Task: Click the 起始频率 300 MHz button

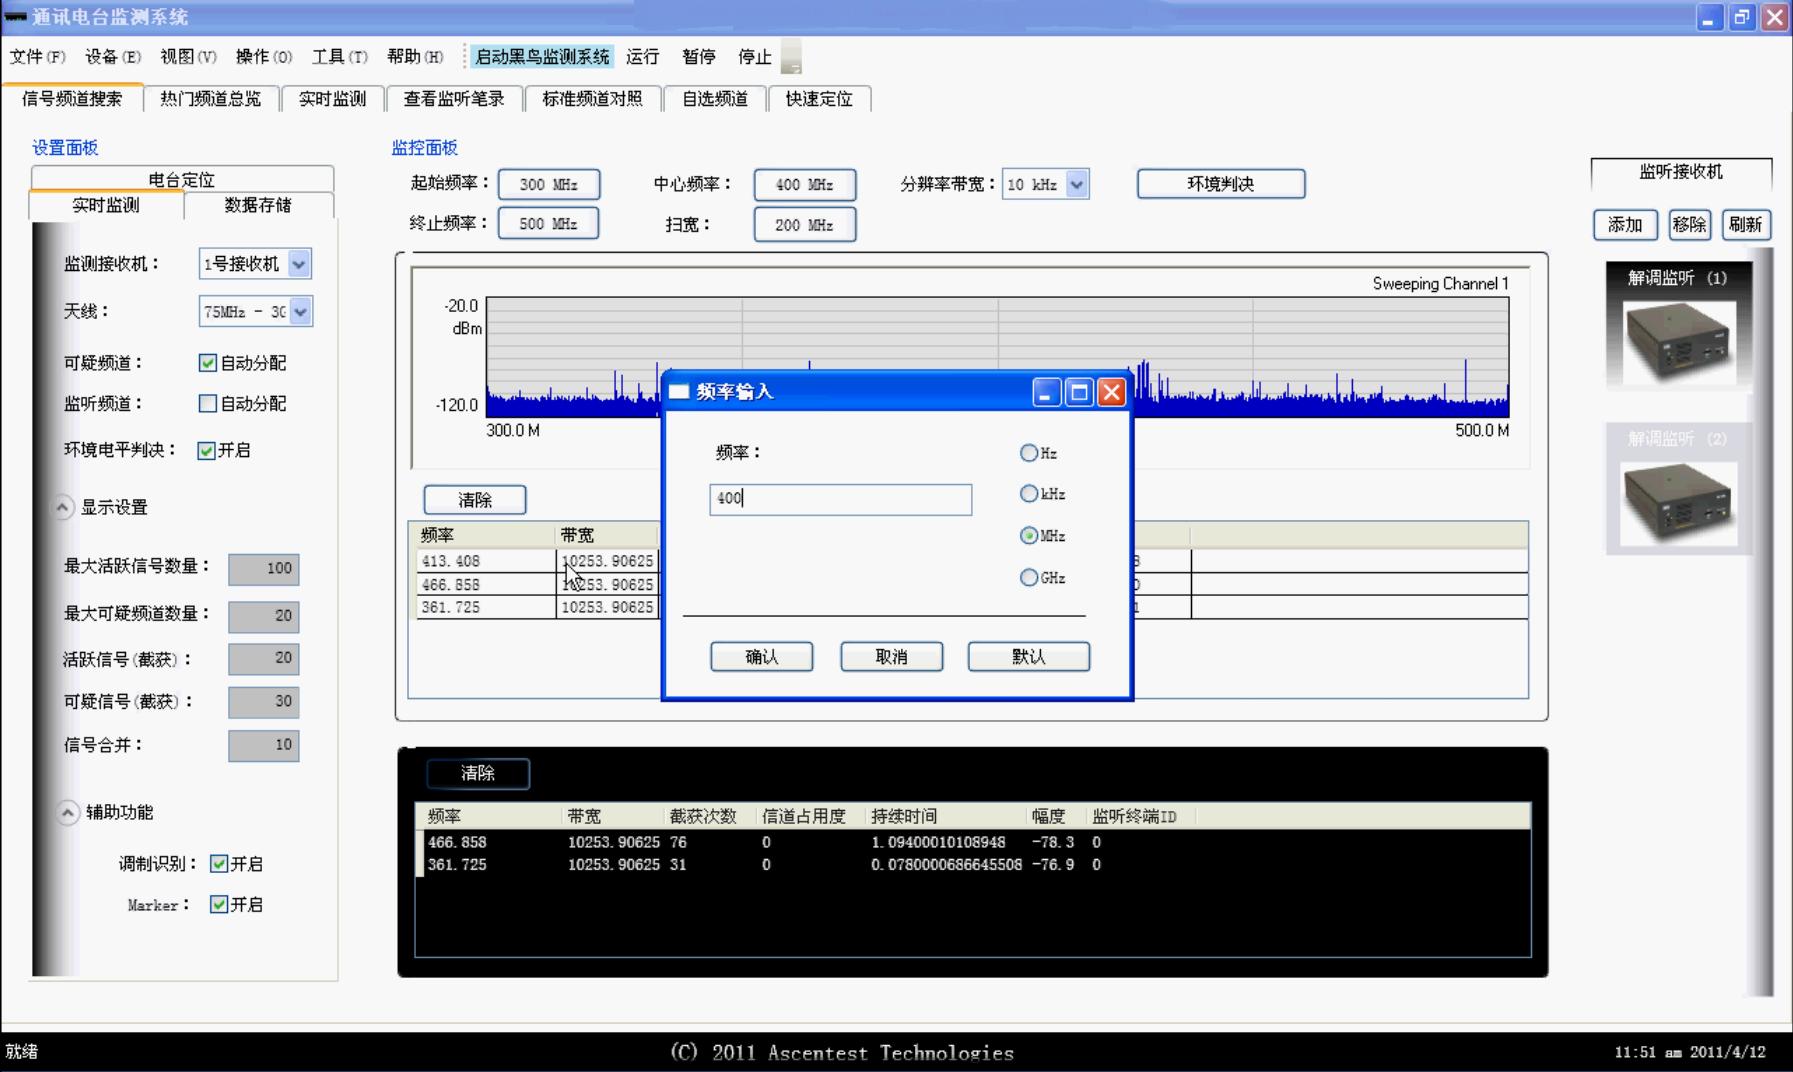Action: click(549, 184)
